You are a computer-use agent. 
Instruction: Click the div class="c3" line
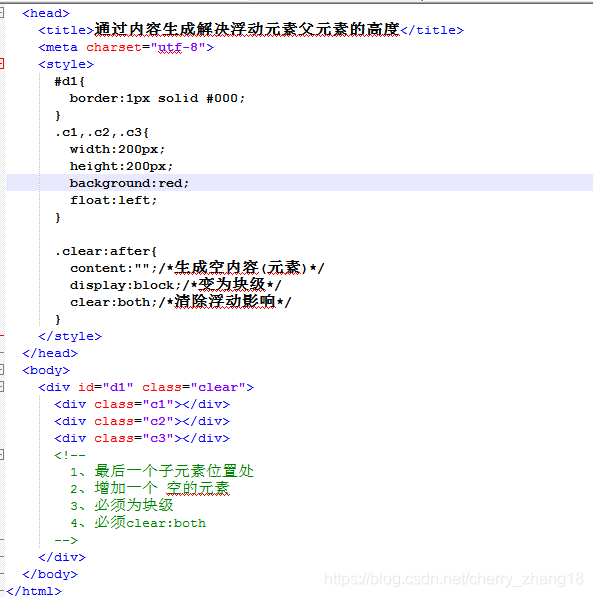[x=142, y=438]
